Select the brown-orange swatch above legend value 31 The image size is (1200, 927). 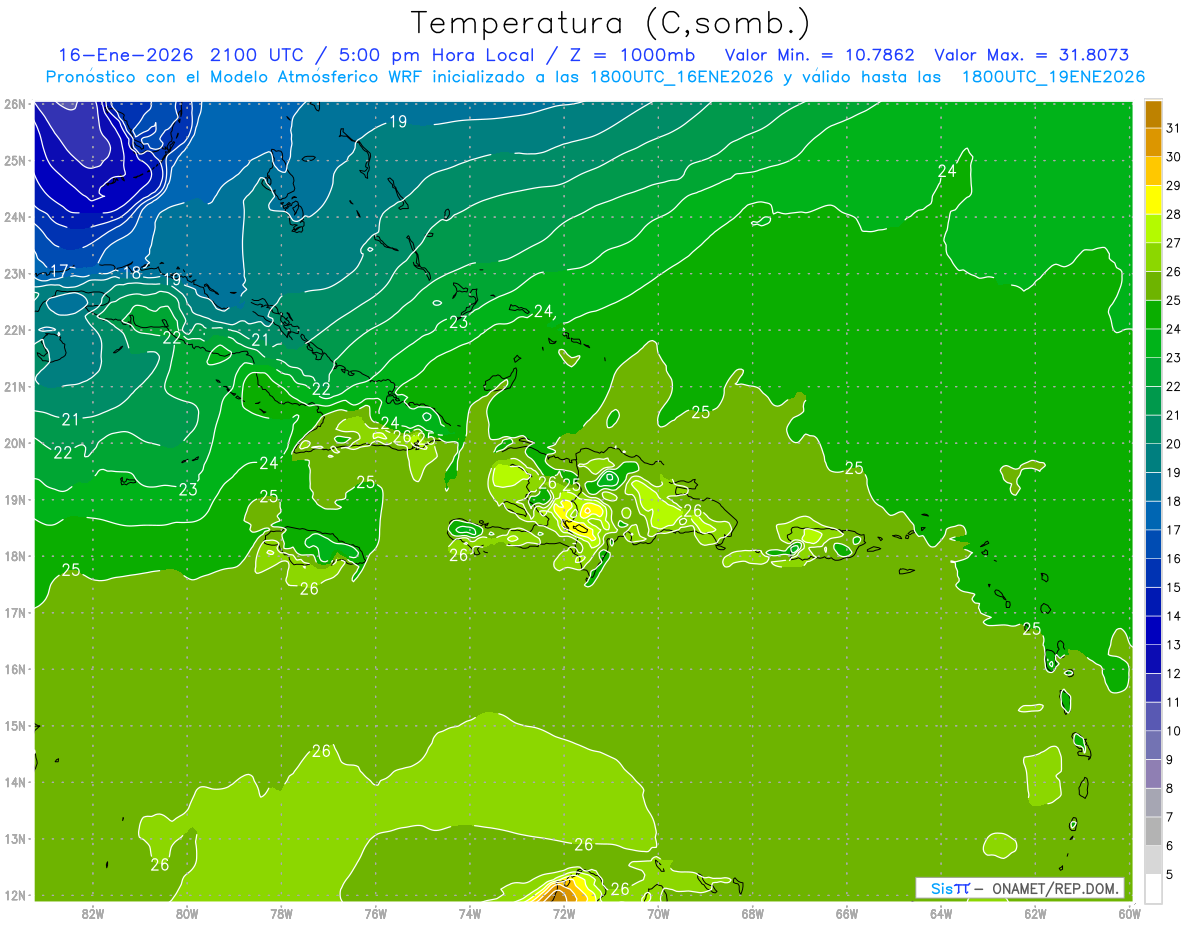coord(1153,114)
